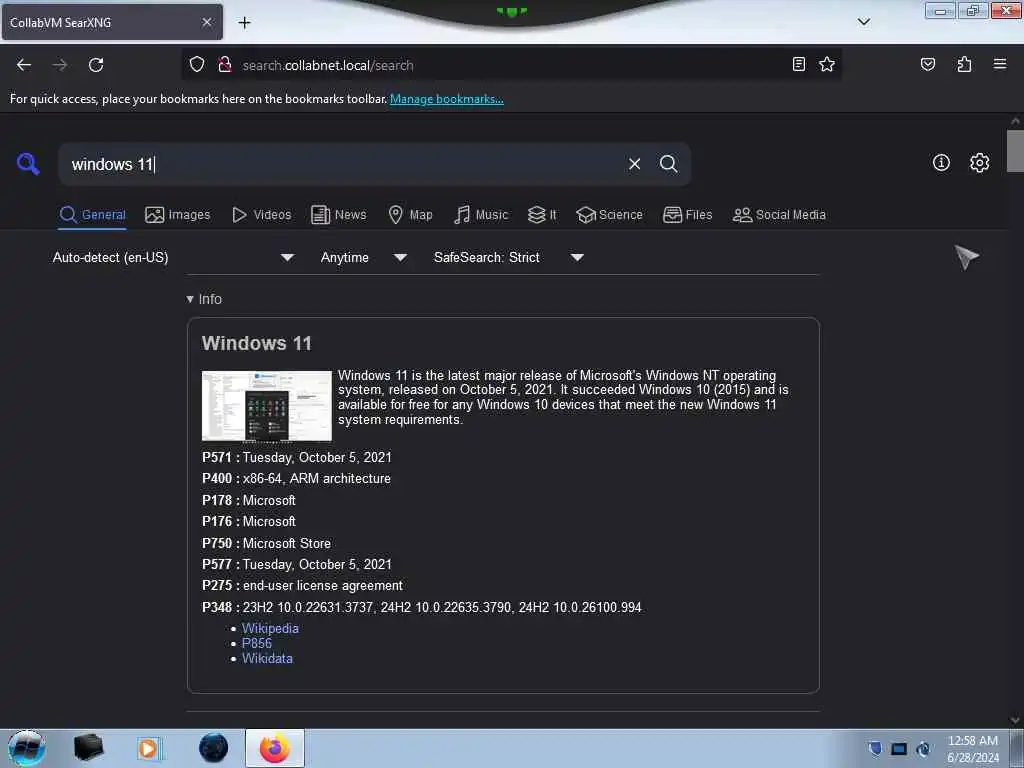Click the circular power tray icon

click(923, 749)
